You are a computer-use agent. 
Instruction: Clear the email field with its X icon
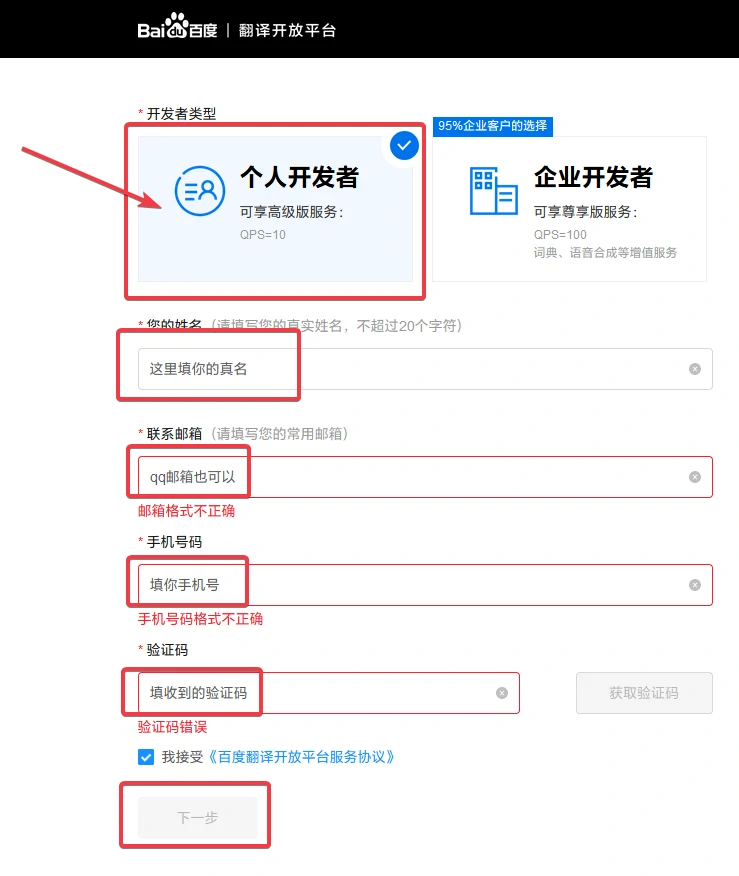(694, 477)
